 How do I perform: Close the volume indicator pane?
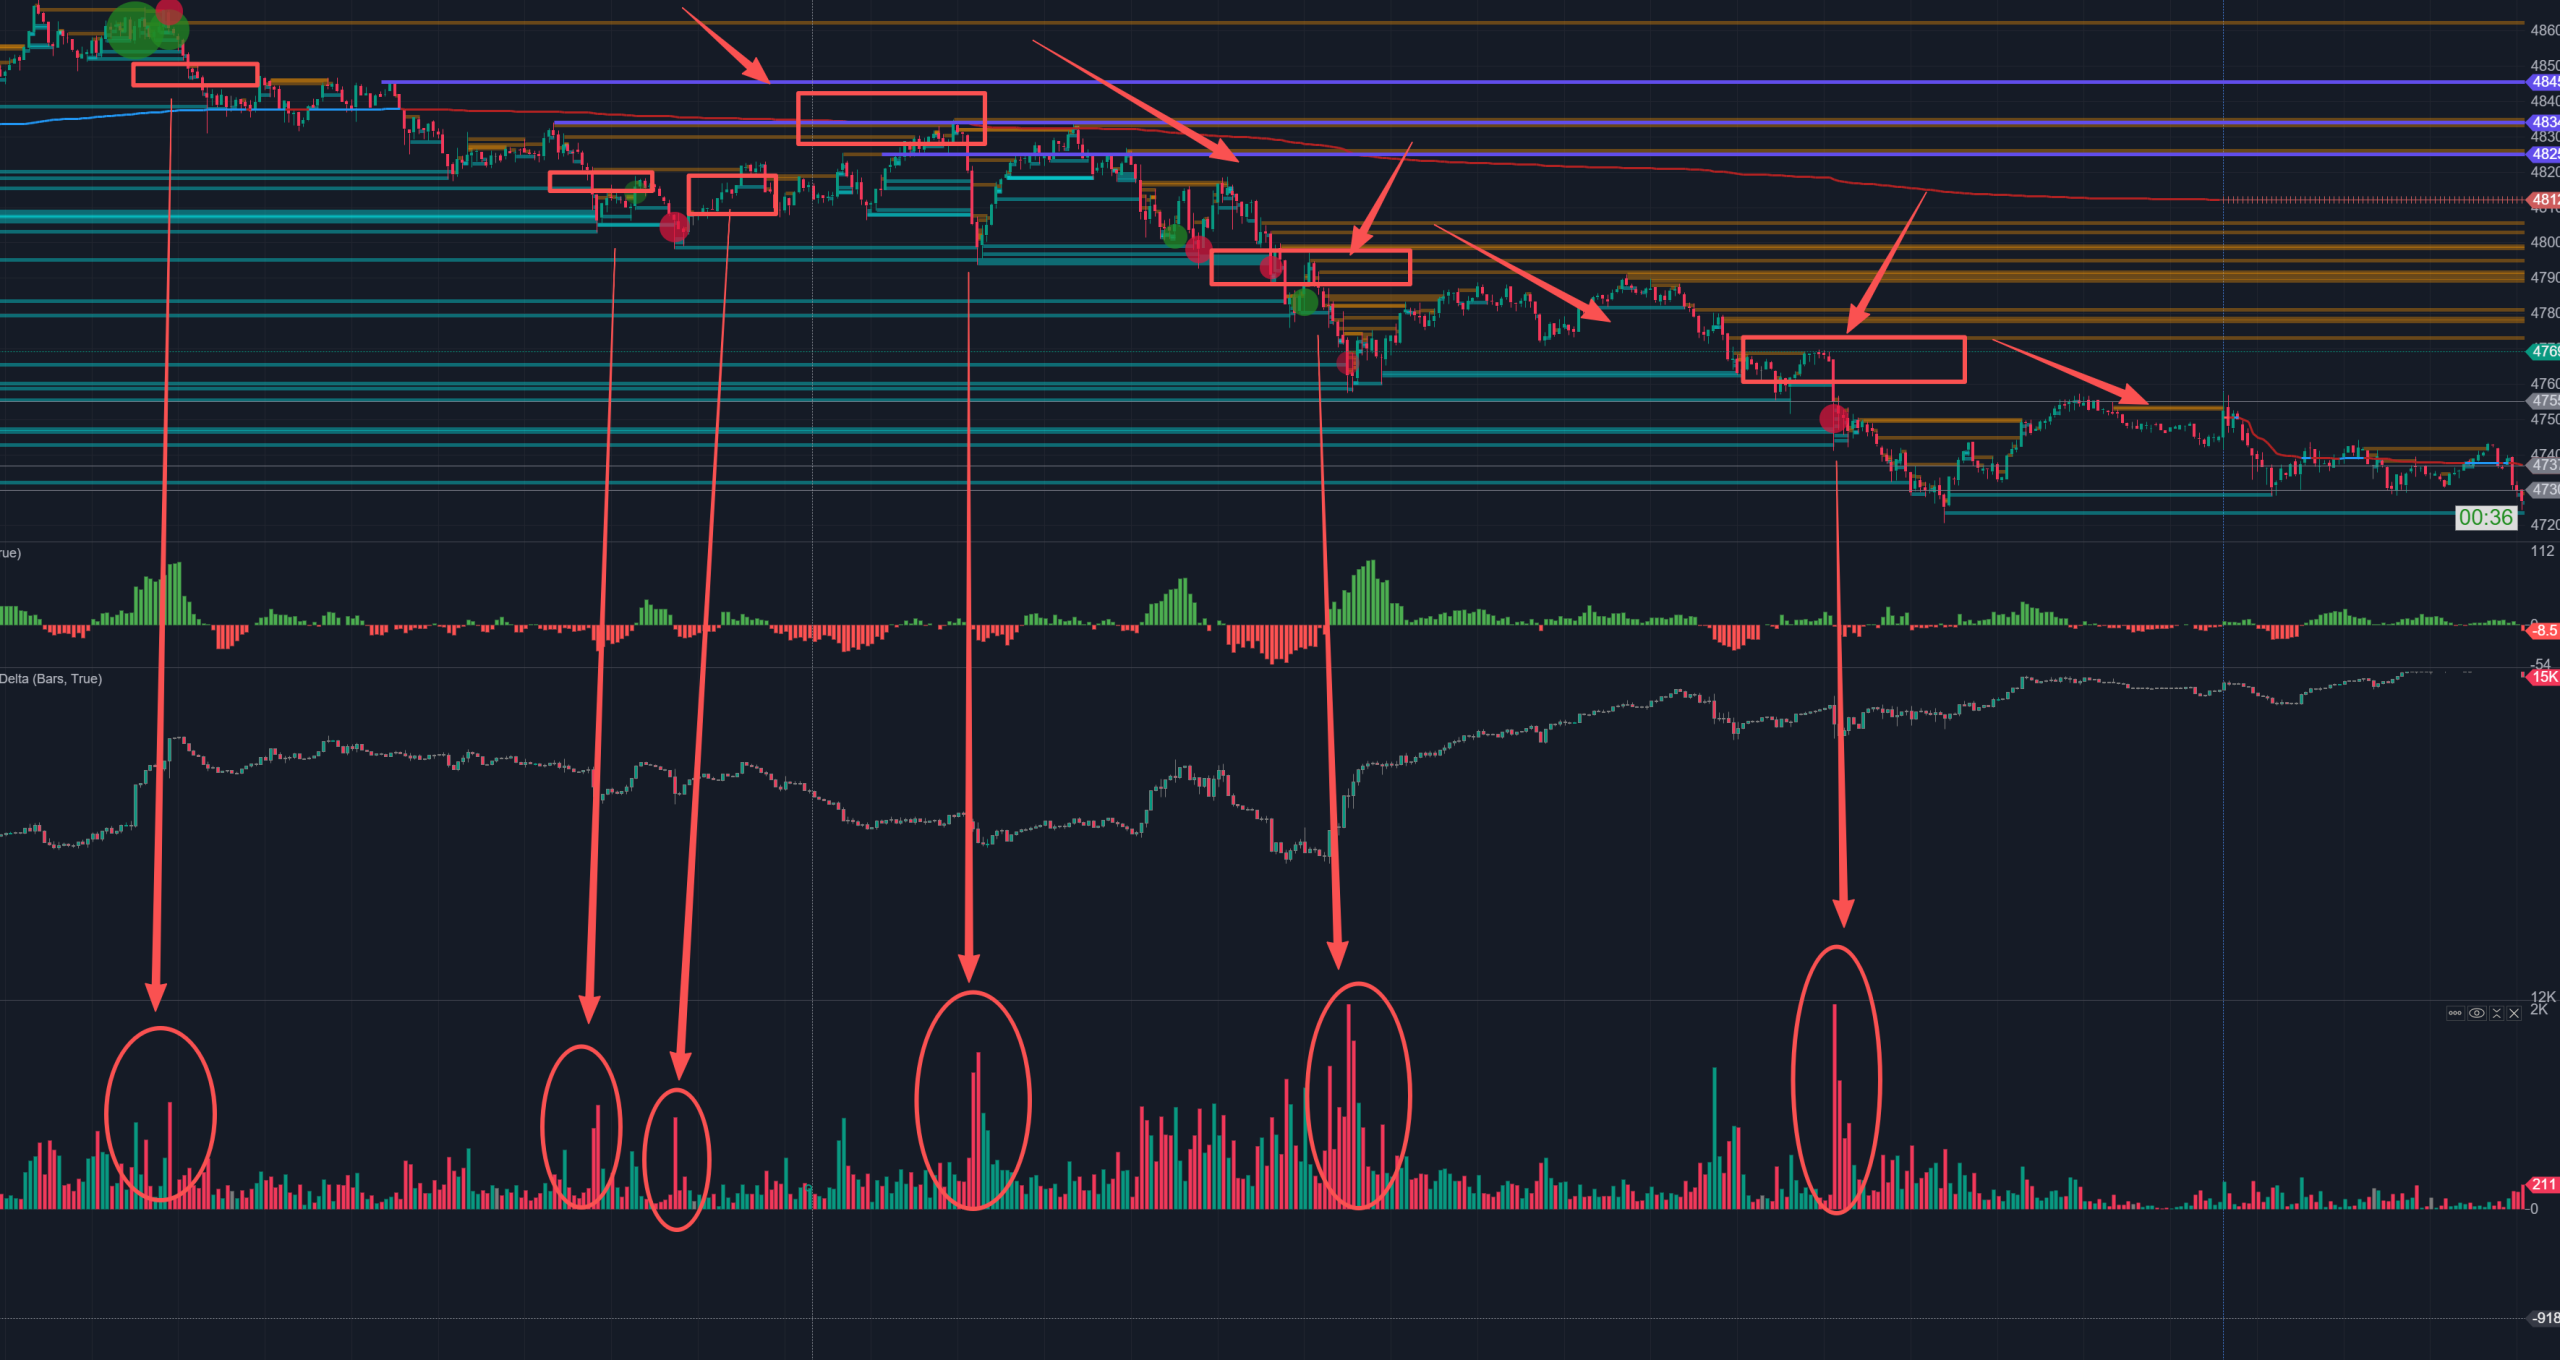pos(2514,1013)
